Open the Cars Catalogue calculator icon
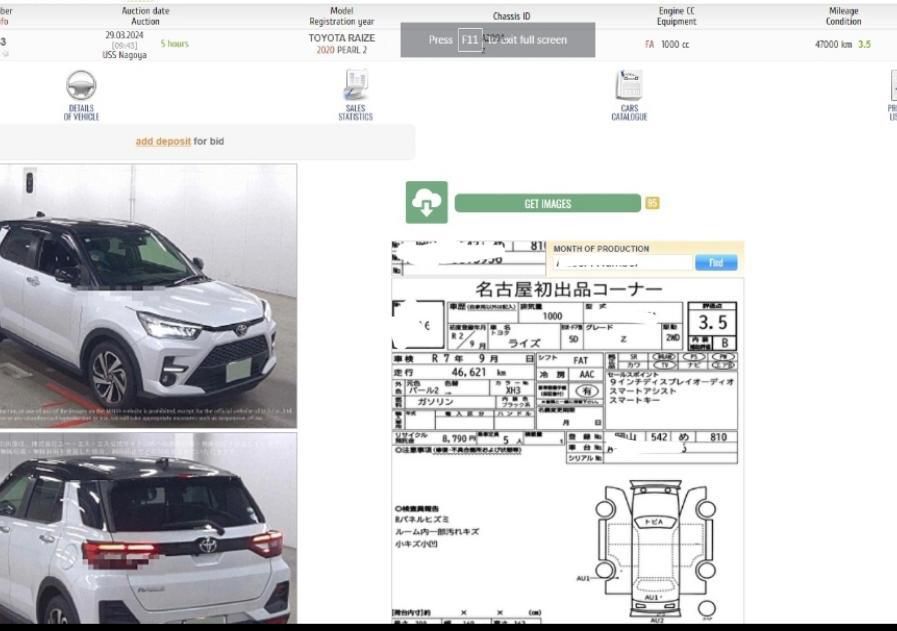This screenshot has width=897, height=631. click(629, 85)
